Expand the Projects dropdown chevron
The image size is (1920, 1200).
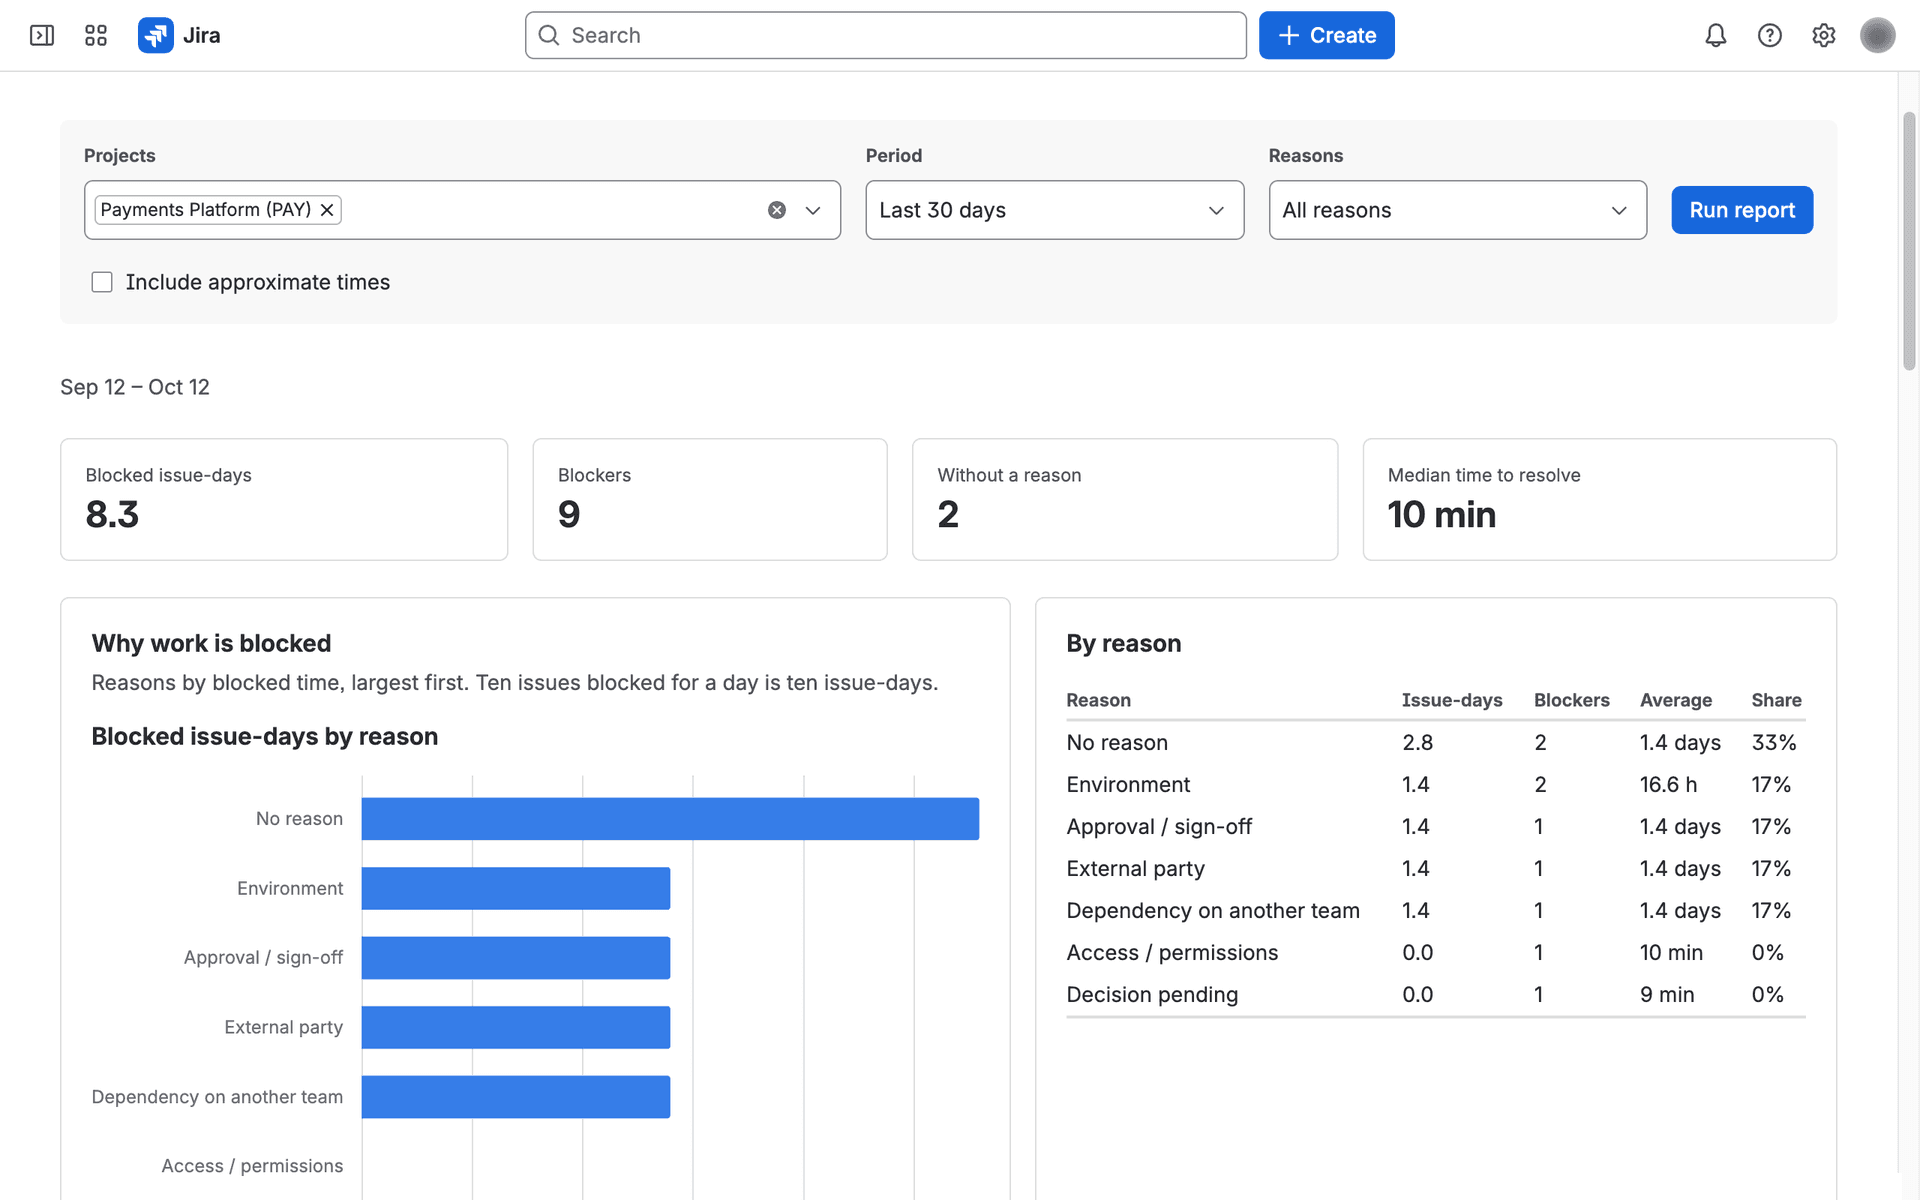click(813, 210)
